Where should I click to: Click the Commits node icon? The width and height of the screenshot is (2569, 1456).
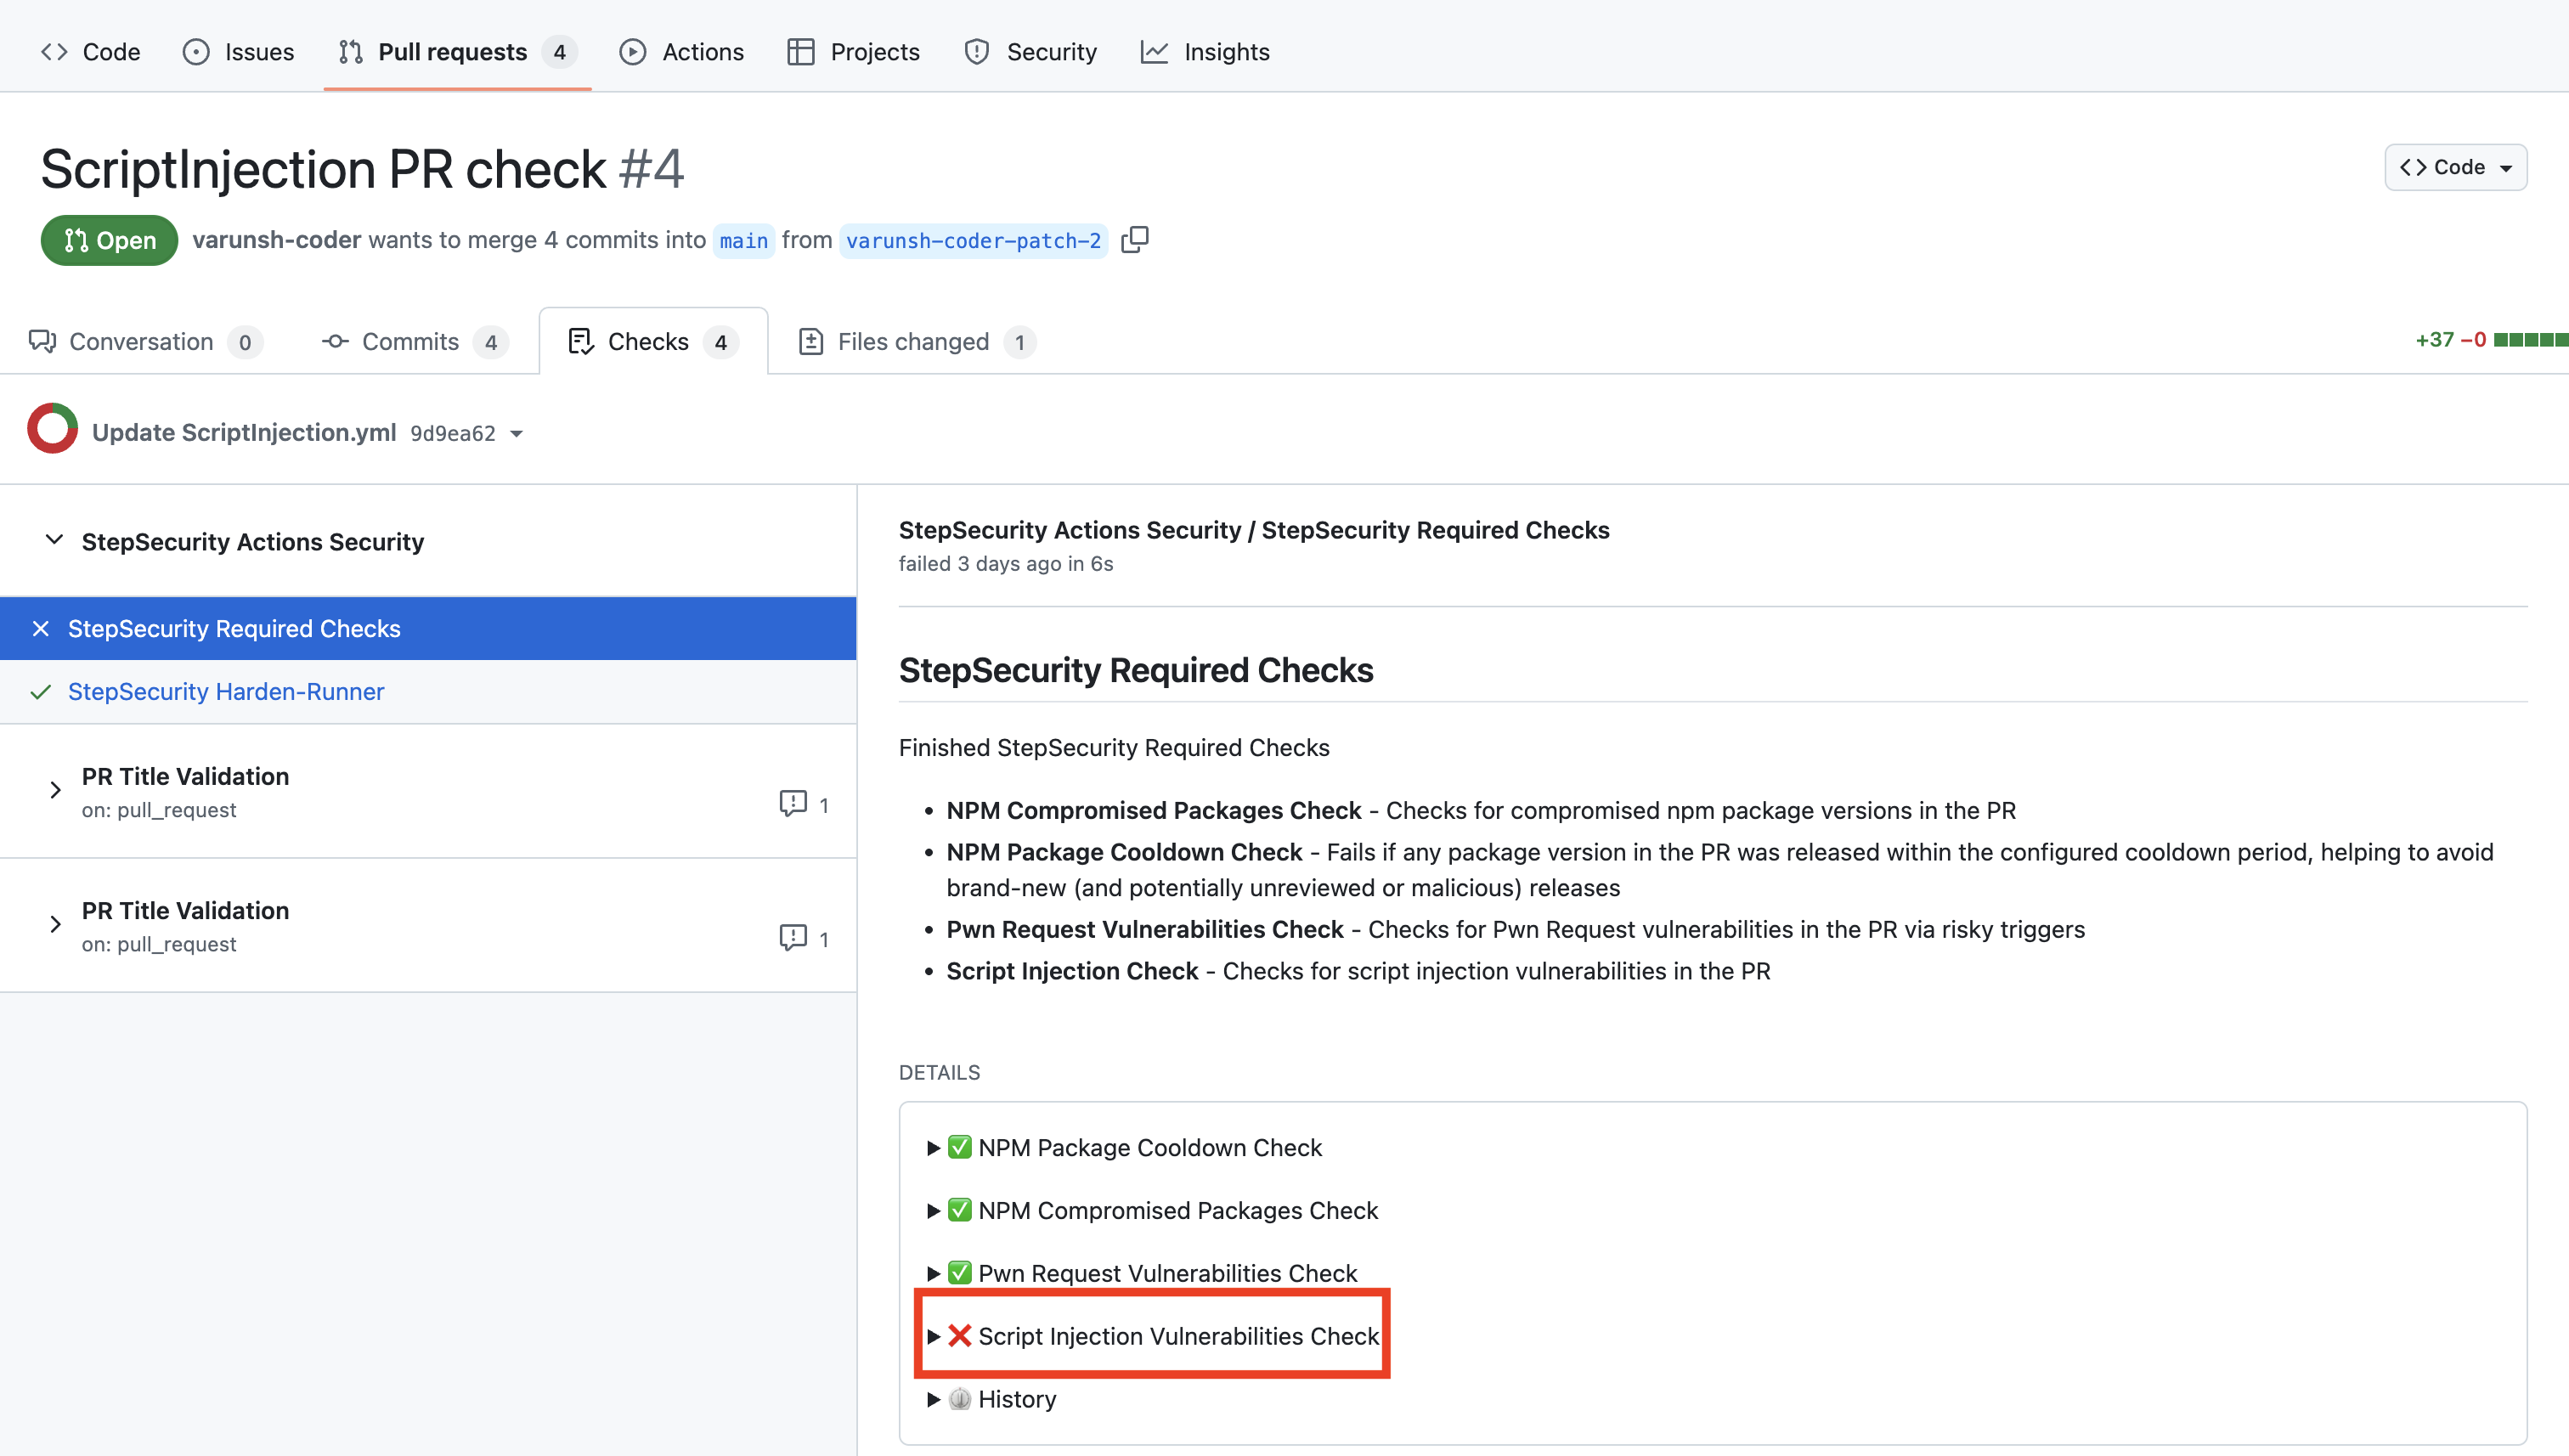[335, 342]
